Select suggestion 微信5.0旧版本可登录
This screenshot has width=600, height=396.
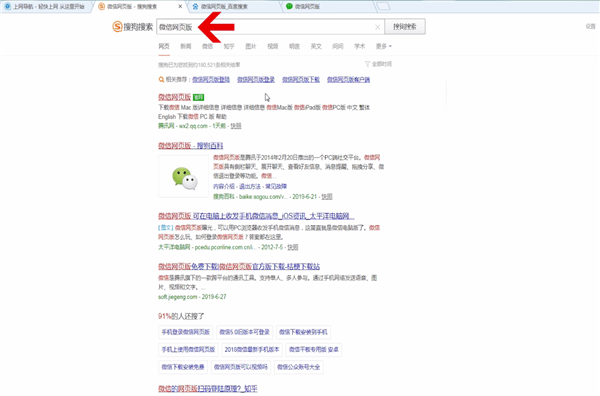click(245, 332)
